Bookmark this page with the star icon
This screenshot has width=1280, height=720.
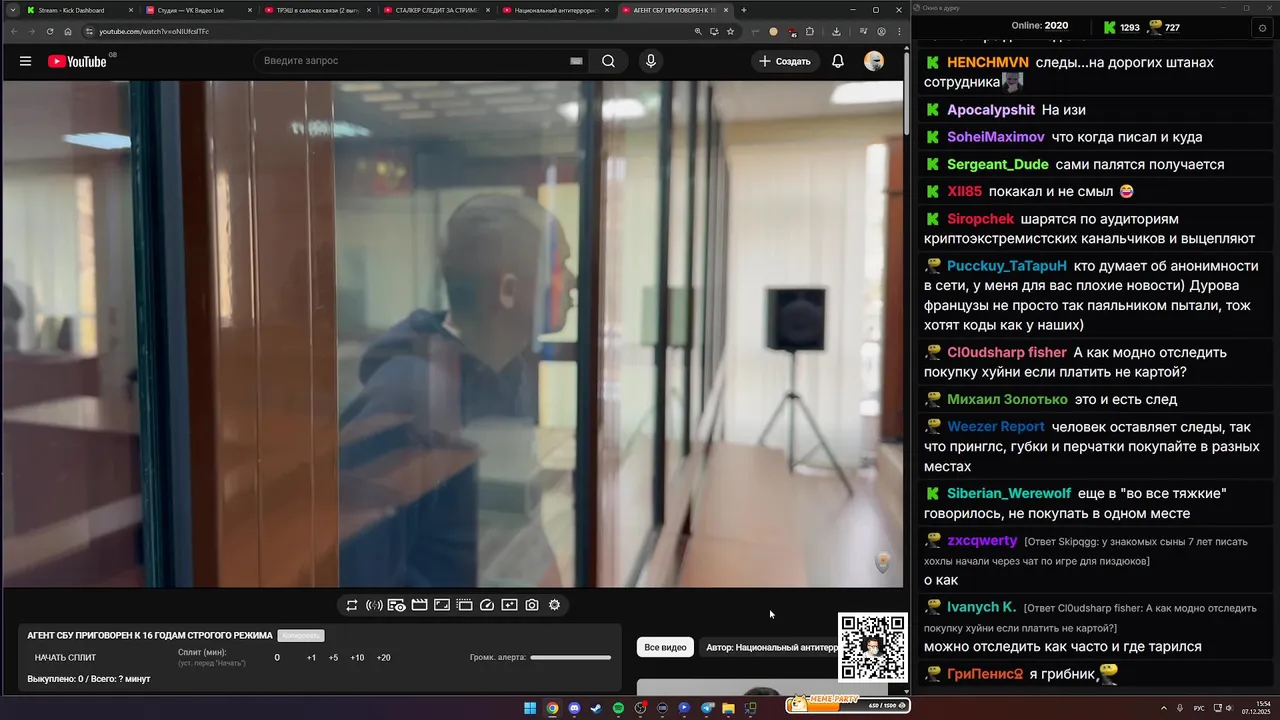[x=730, y=31]
